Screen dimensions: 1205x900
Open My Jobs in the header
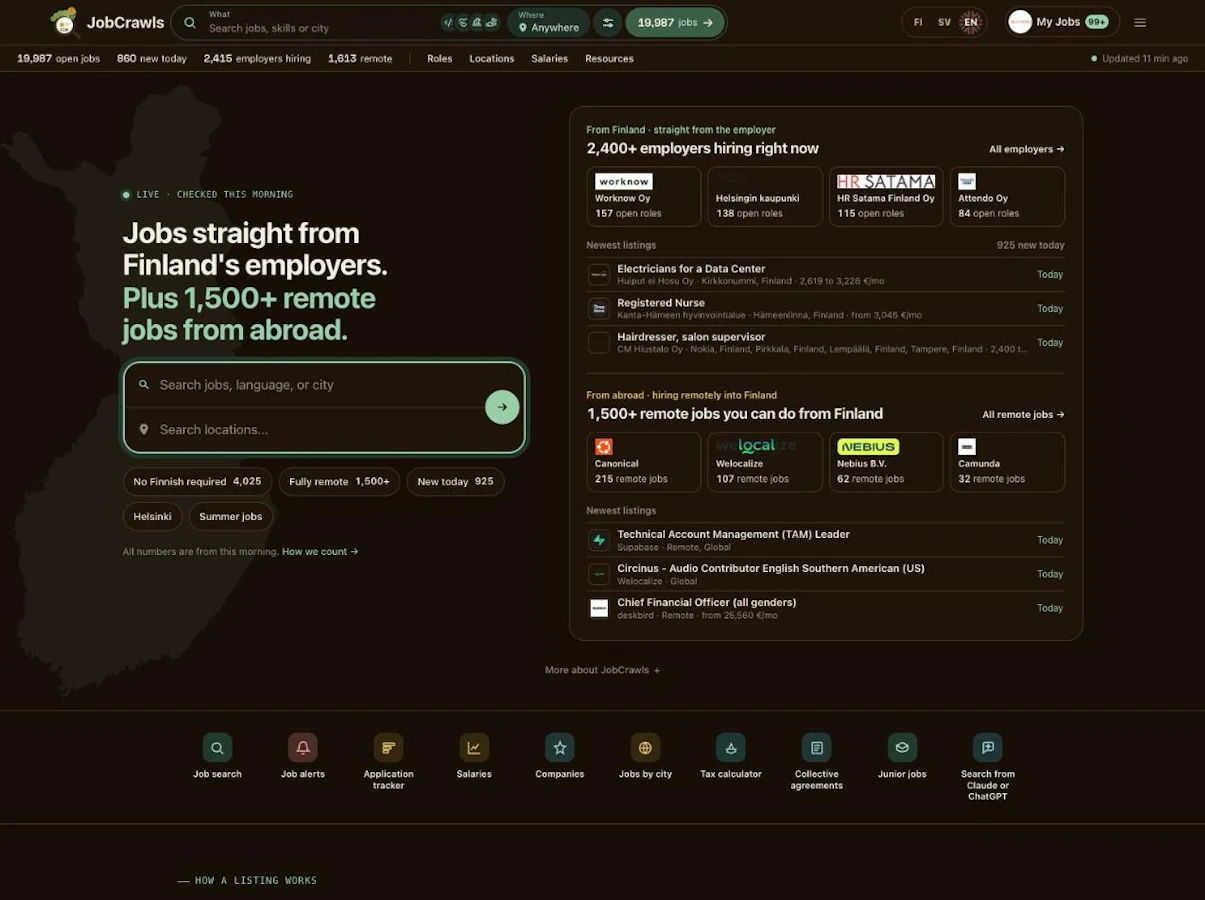tap(1062, 22)
